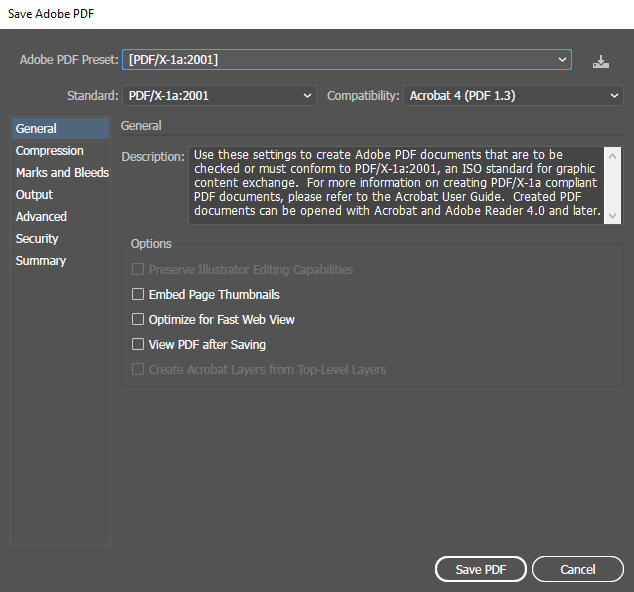The image size is (634, 592).
Task: Switch to the Compression section
Action: [60, 150]
